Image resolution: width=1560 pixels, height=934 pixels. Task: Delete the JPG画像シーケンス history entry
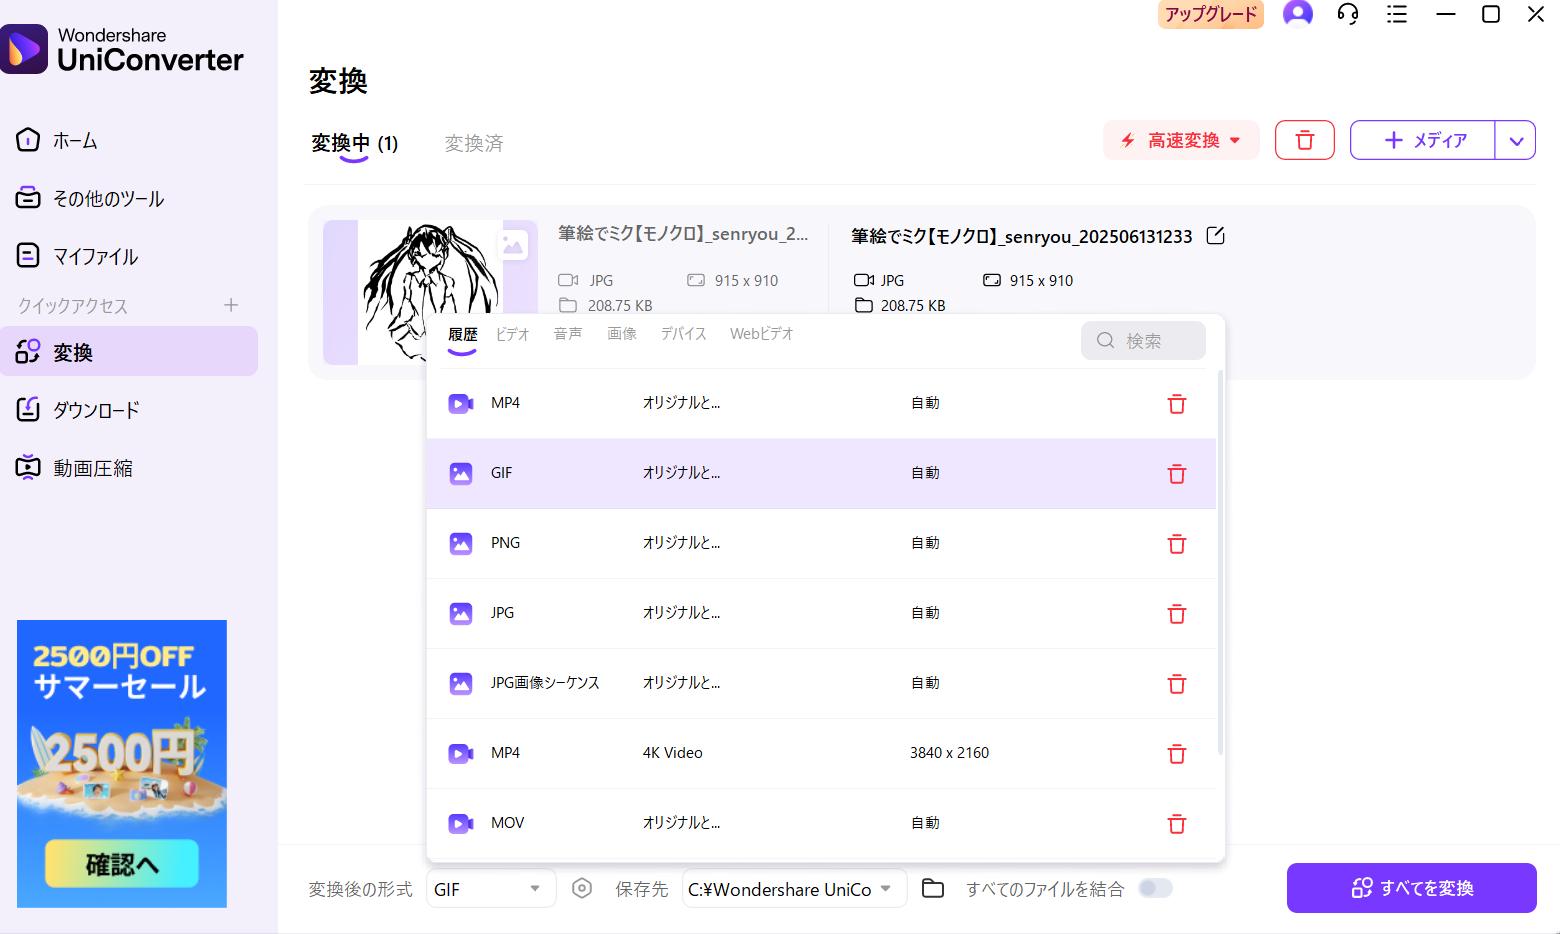pos(1177,684)
